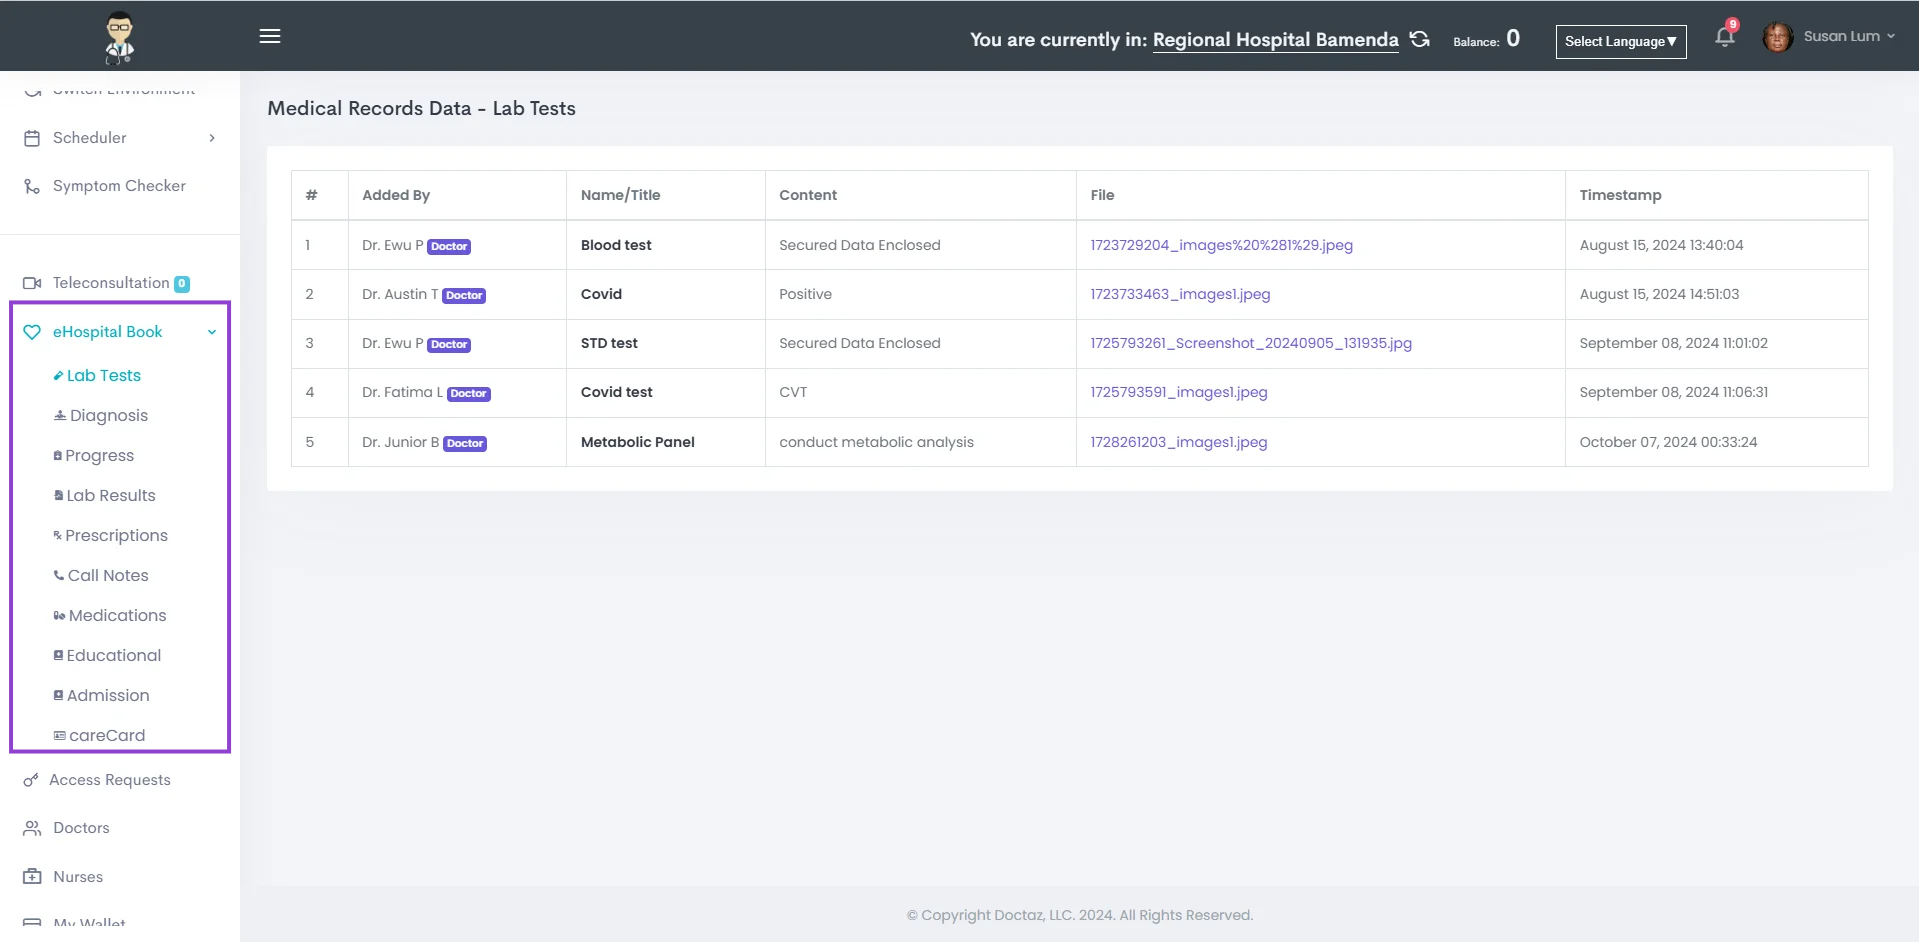This screenshot has height=942, width=1919.
Task: Click the notification bell icon
Action: coord(1724,38)
